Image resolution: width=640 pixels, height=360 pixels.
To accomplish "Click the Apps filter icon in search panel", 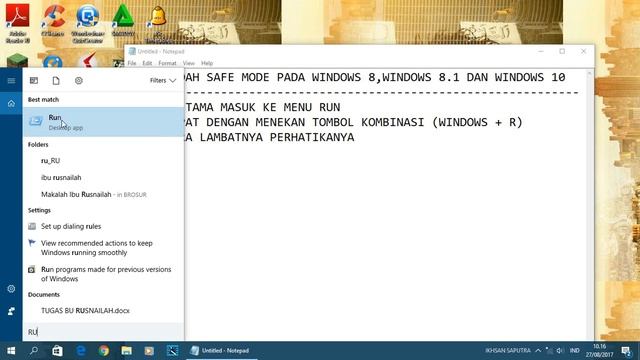I will (34, 80).
